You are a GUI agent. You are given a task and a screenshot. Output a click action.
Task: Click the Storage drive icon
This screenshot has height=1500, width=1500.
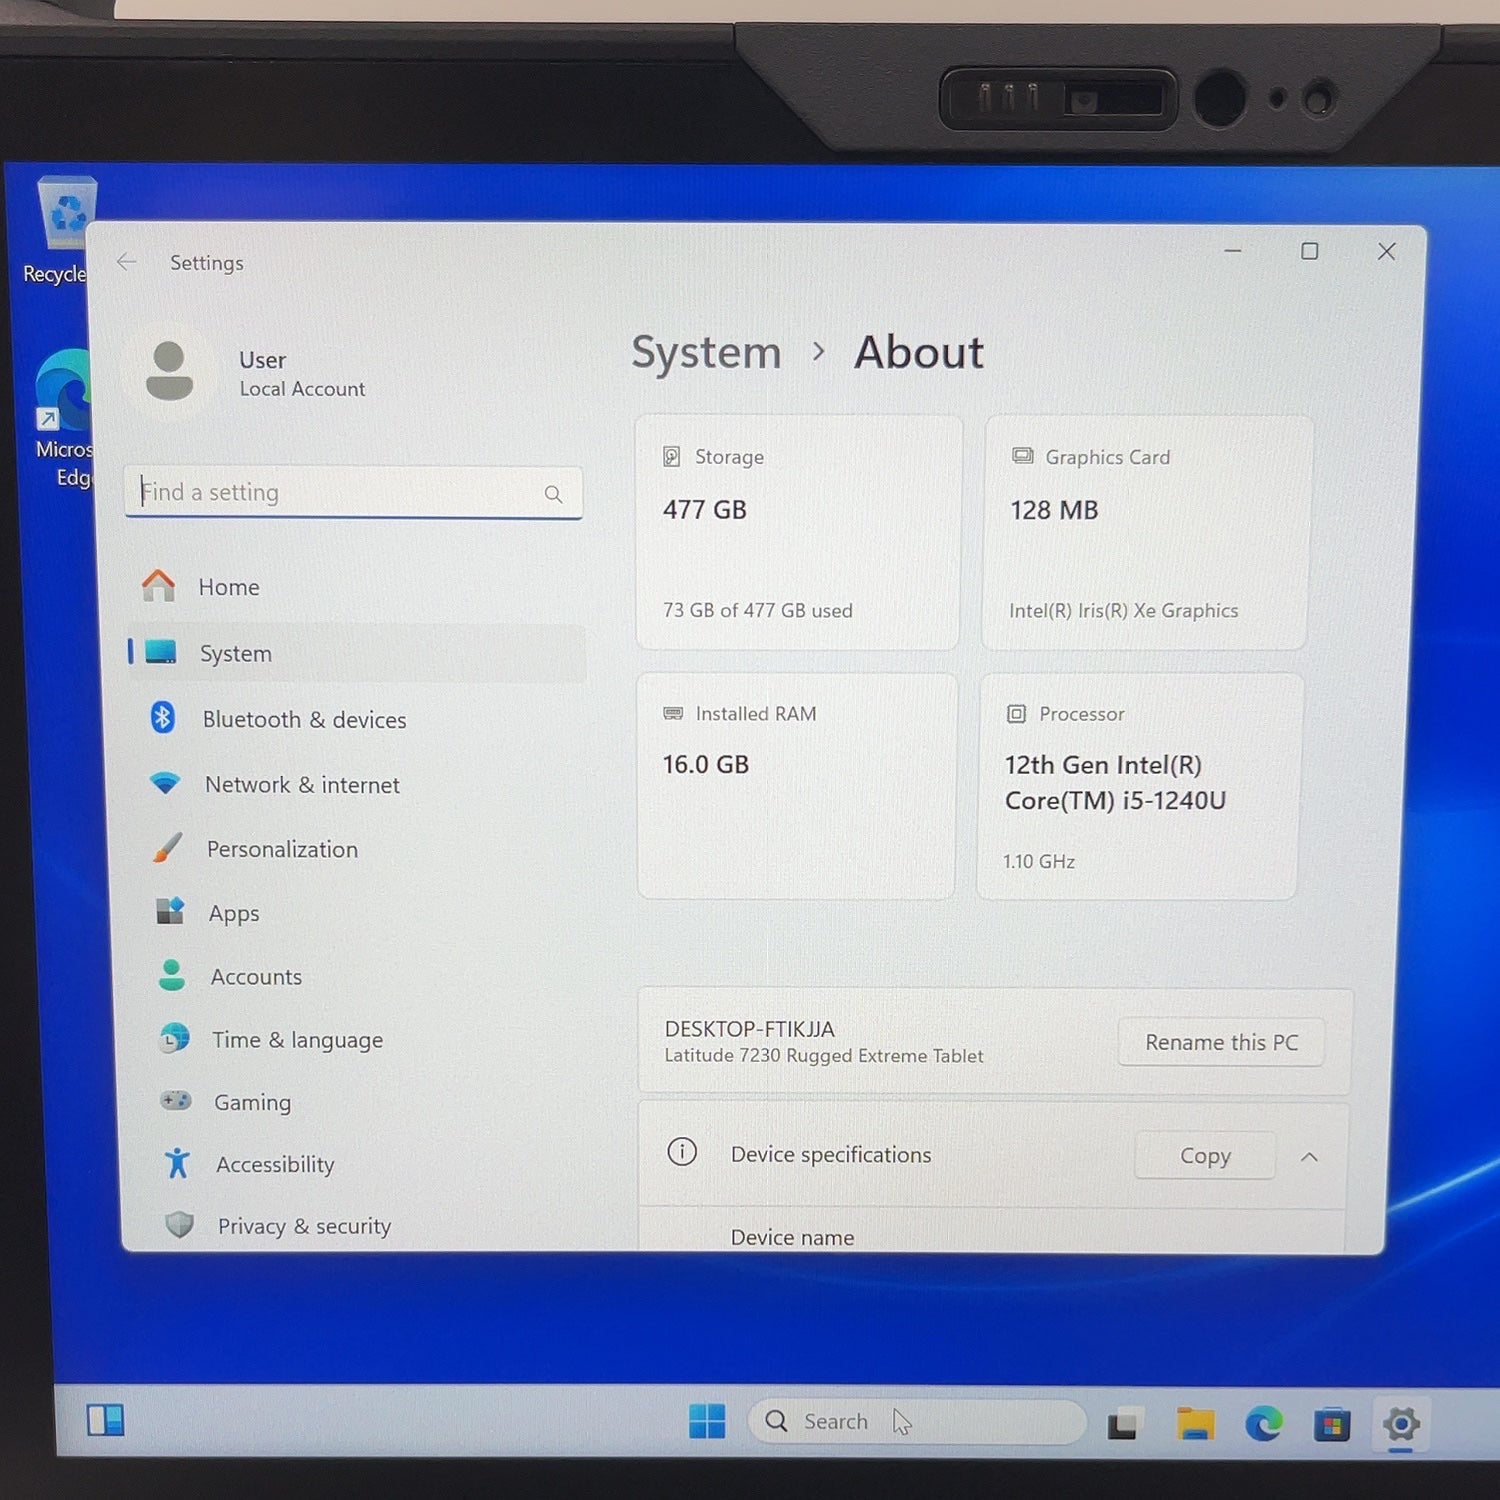pos(672,457)
